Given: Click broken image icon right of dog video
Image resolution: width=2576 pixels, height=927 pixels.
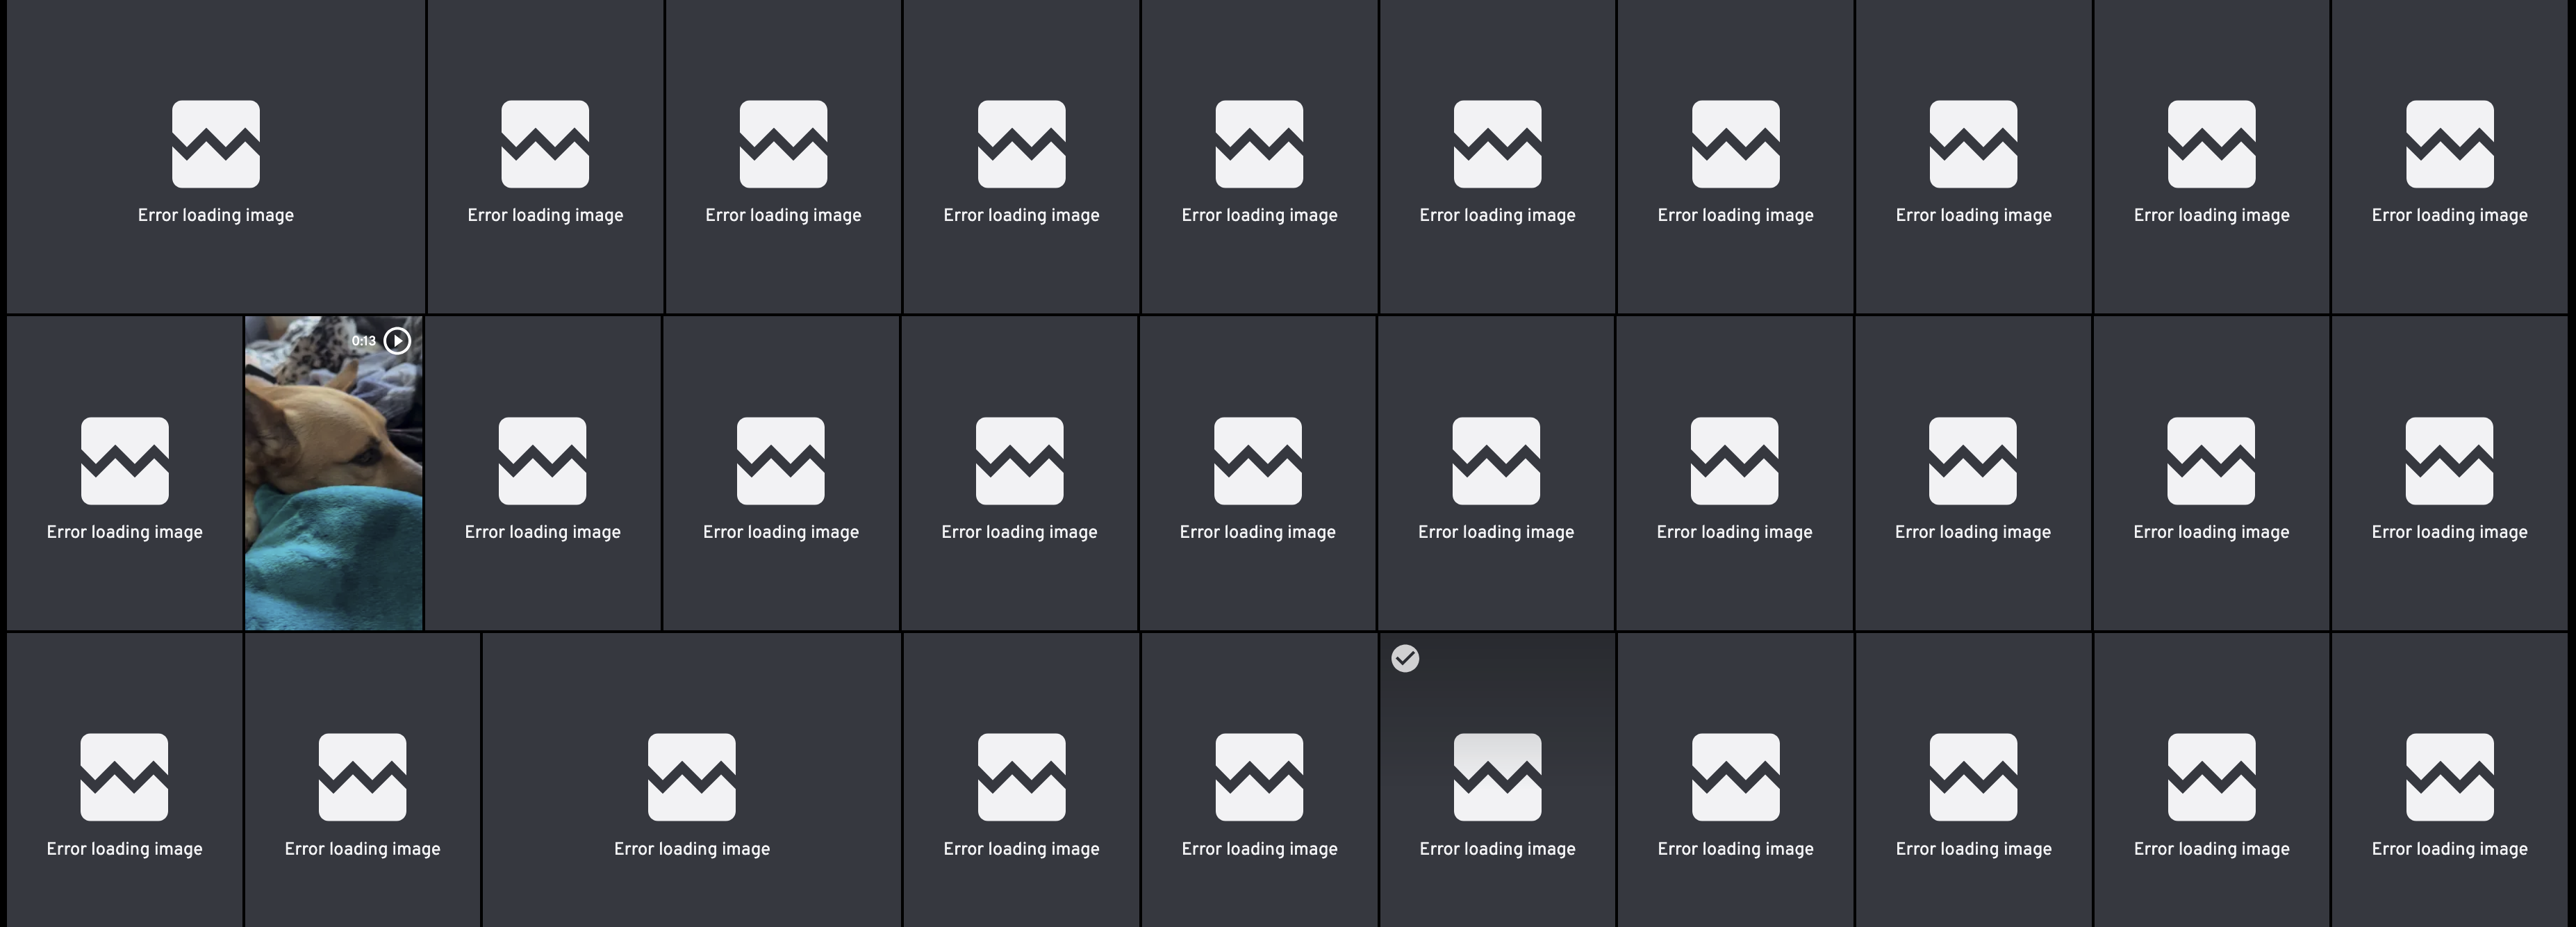Looking at the screenshot, I should pyautogui.click(x=543, y=461).
